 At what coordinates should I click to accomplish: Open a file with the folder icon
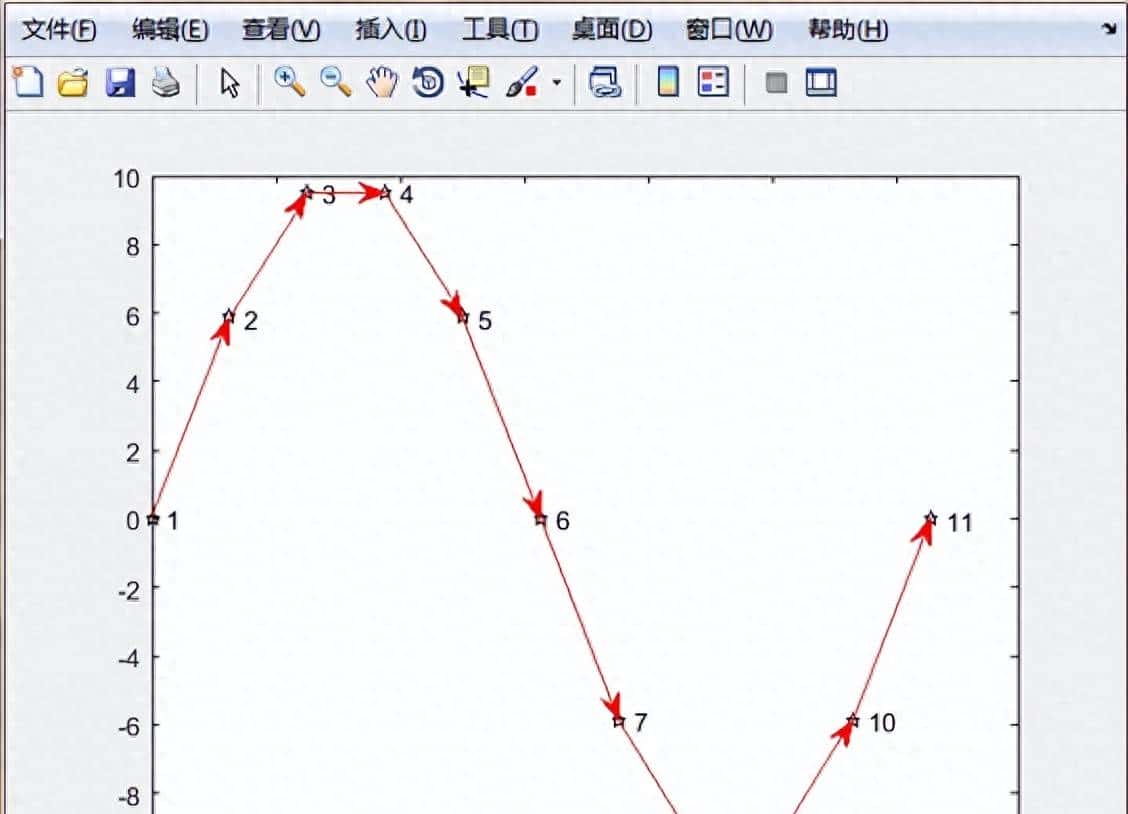(73, 83)
